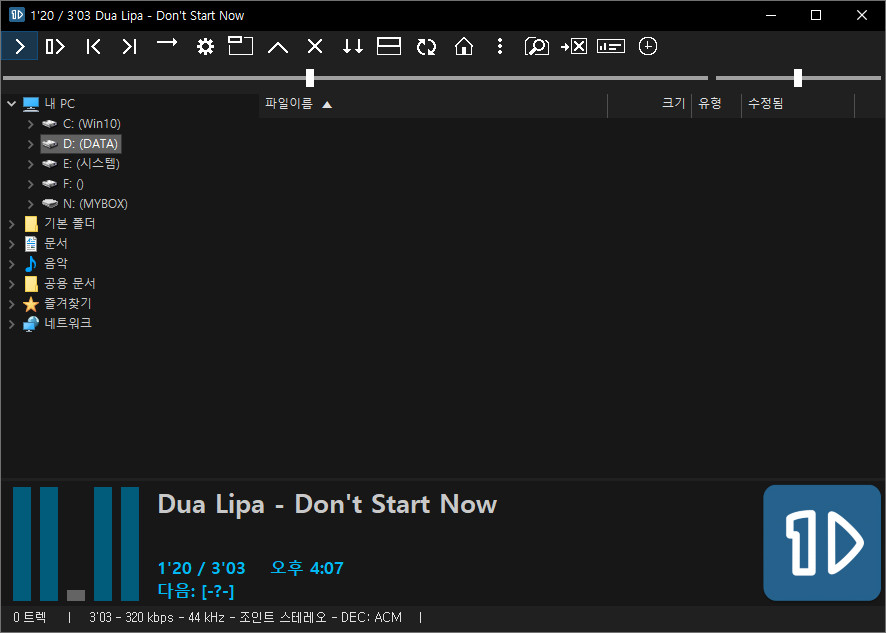Click the up-chevron toolbar icon
Screen dimensions: 886x633
pos(278,47)
